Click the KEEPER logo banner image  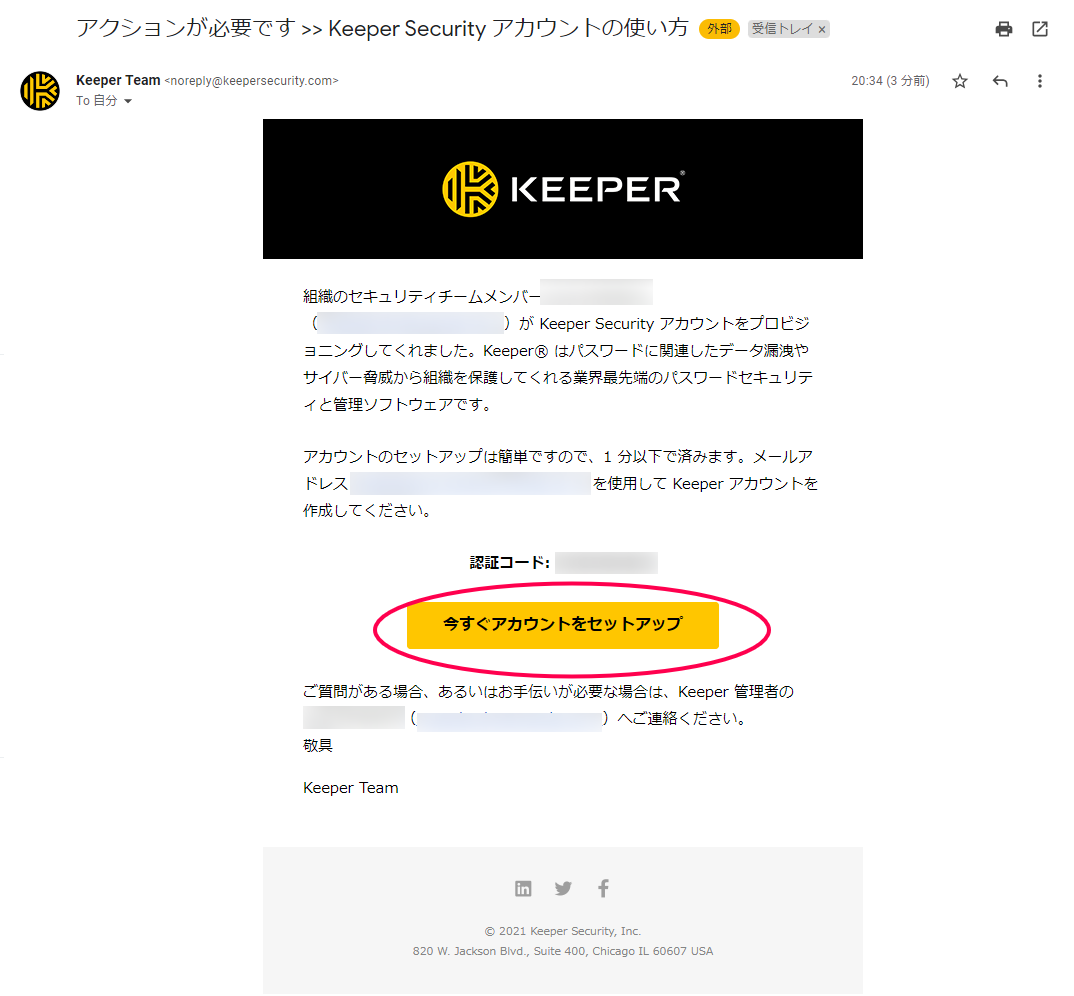pos(562,189)
